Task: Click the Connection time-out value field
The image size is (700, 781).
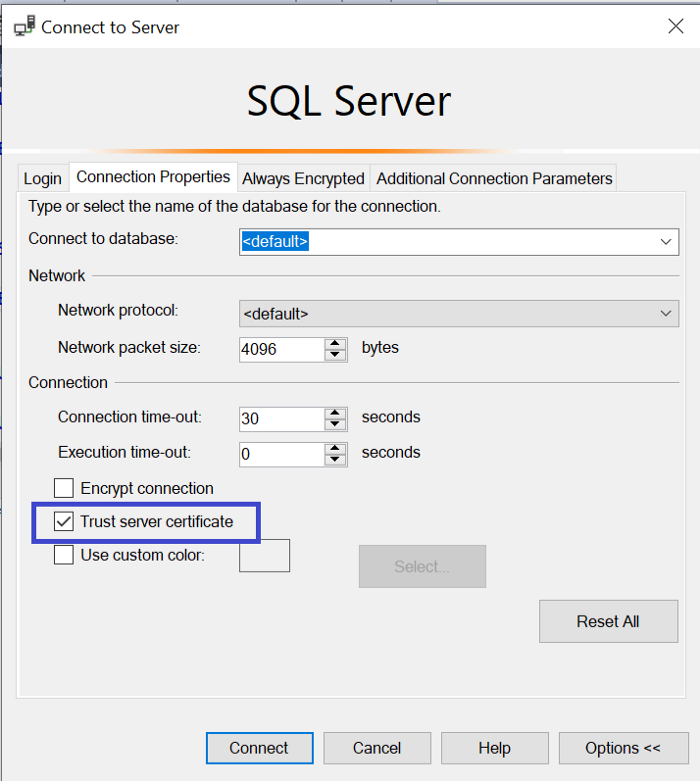Action: tap(281, 419)
